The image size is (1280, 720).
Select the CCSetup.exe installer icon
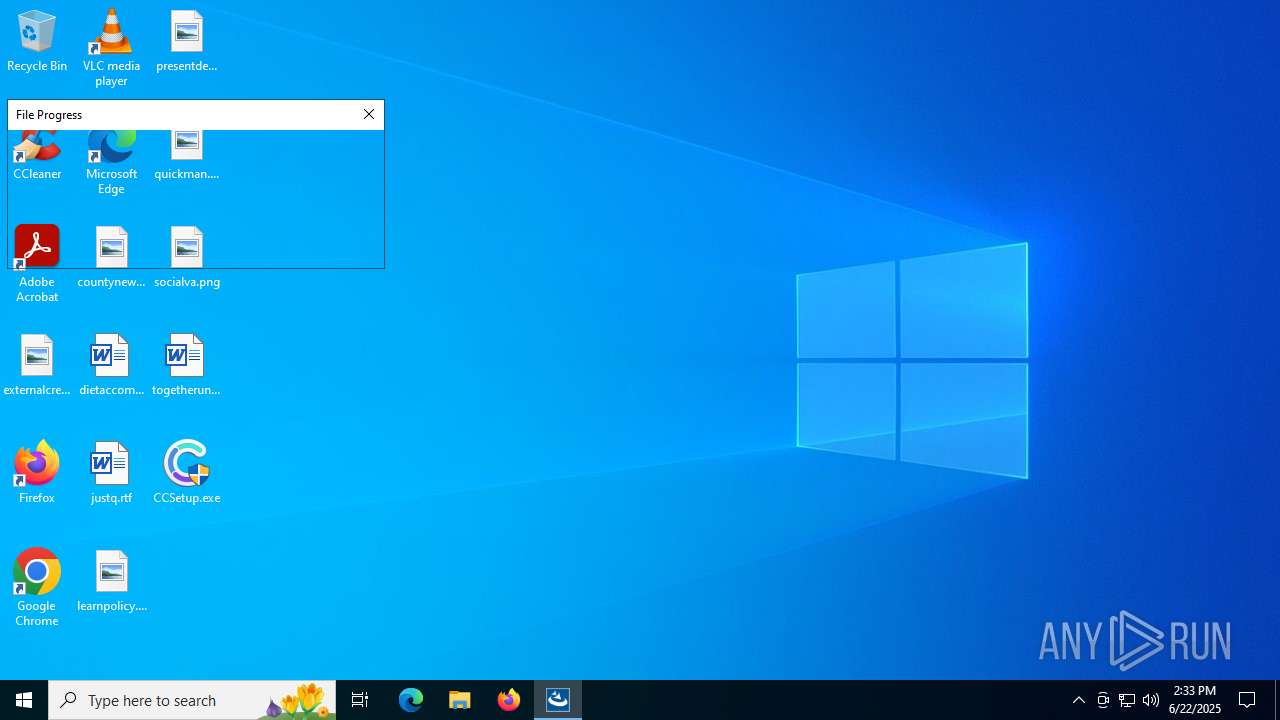pos(187,473)
